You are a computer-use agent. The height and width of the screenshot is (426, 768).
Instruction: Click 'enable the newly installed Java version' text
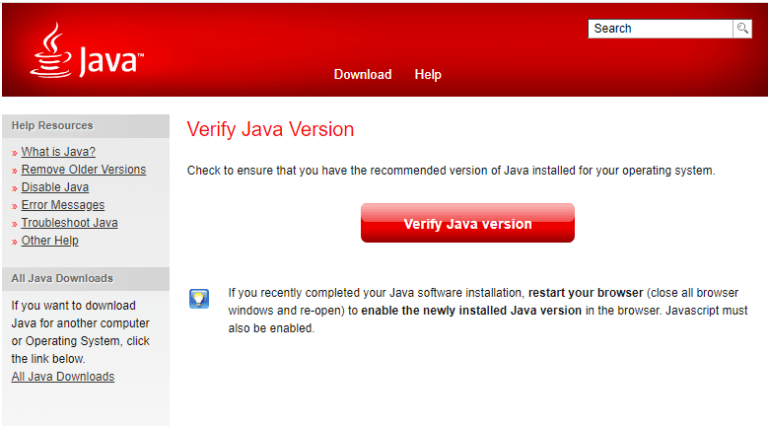[471, 310]
